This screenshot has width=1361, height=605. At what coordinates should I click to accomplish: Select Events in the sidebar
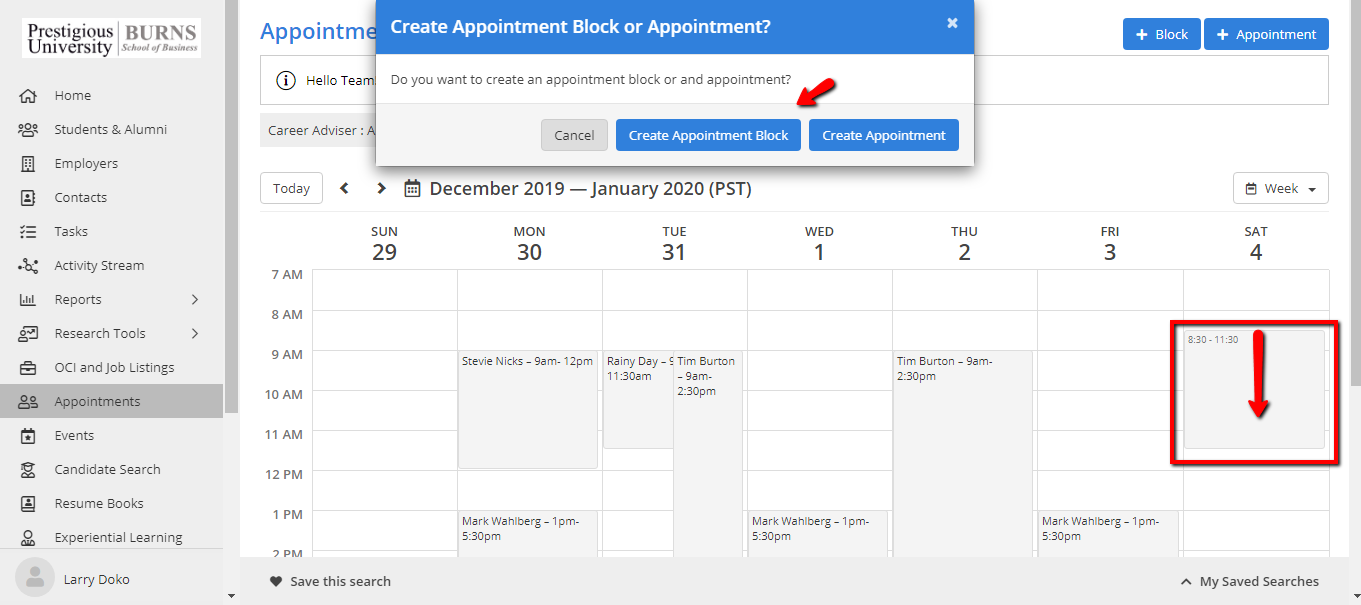74,436
